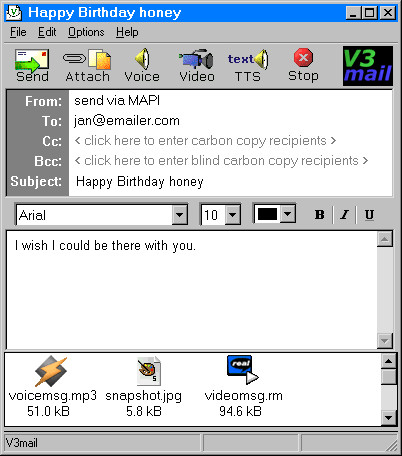Click the Bcc blind carbon copy field
Viewport: 402px width, 456px height.
point(230,160)
